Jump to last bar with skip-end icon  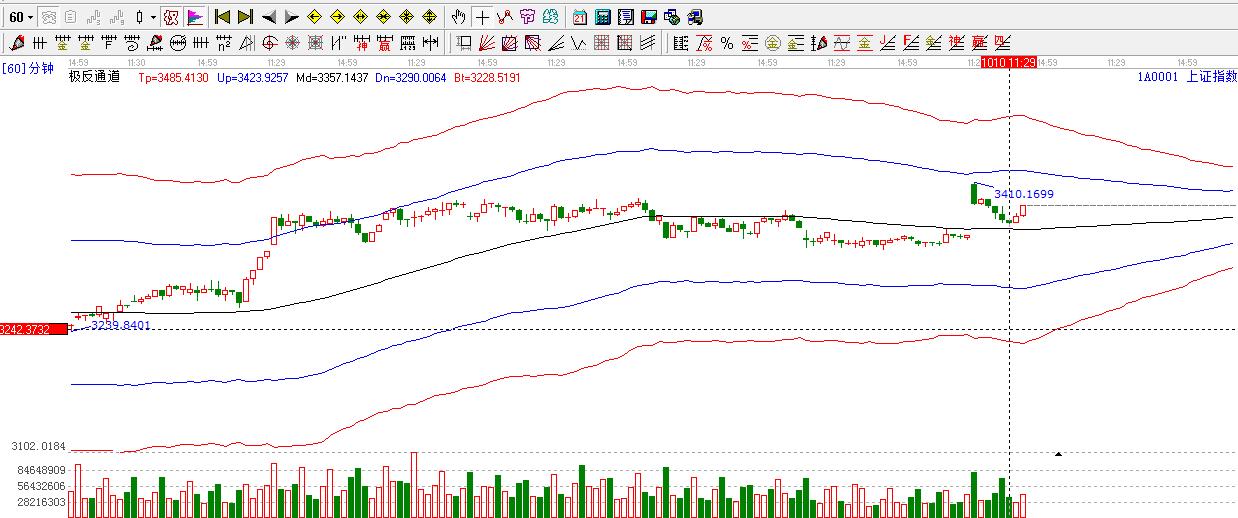click(245, 17)
